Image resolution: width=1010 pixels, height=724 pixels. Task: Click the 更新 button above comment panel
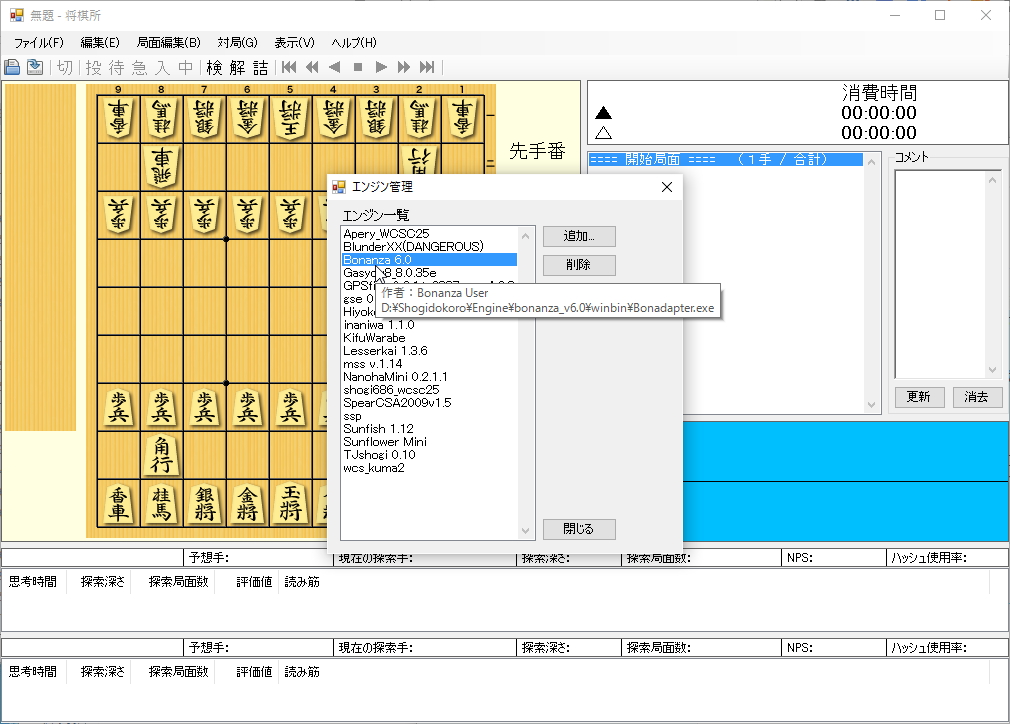[x=918, y=396]
